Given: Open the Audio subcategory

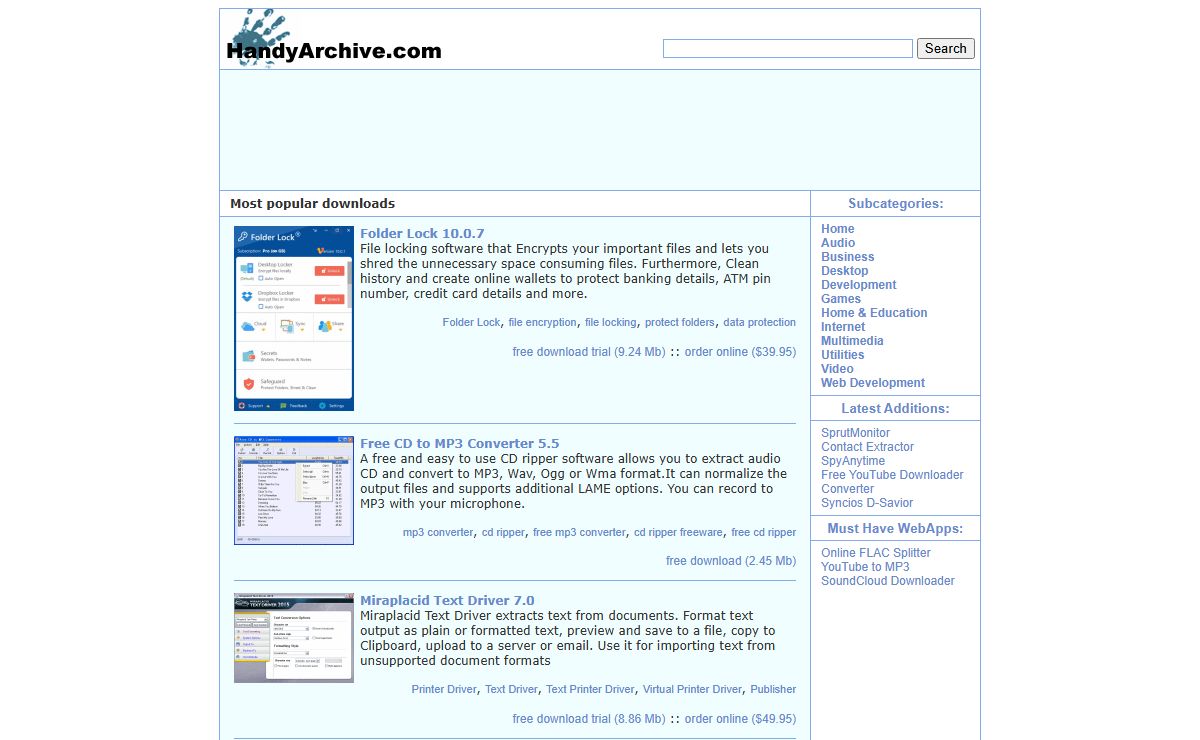Looking at the screenshot, I should [x=838, y=243].
